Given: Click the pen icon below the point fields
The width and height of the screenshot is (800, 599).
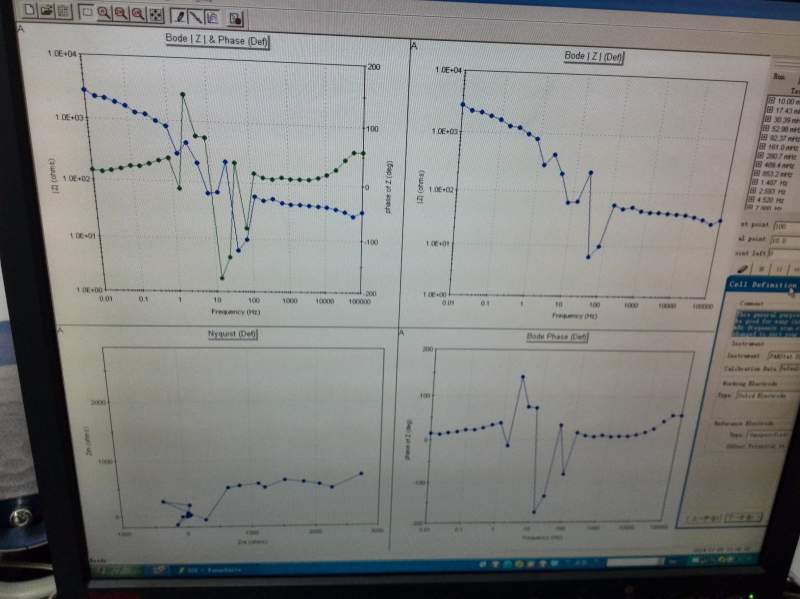Looking at the screenshot, I should click(x=743, y=268).
